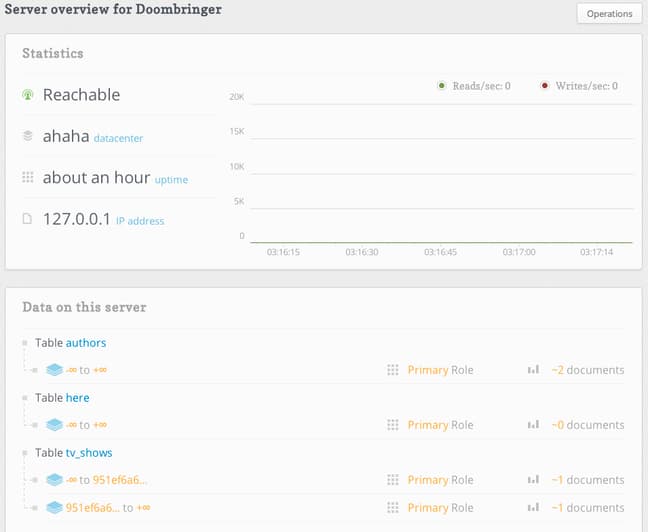This screenshot has width=648, height=532.
Task: Click 'Primary Role' in the here row
Action: [x=440, y=425]
